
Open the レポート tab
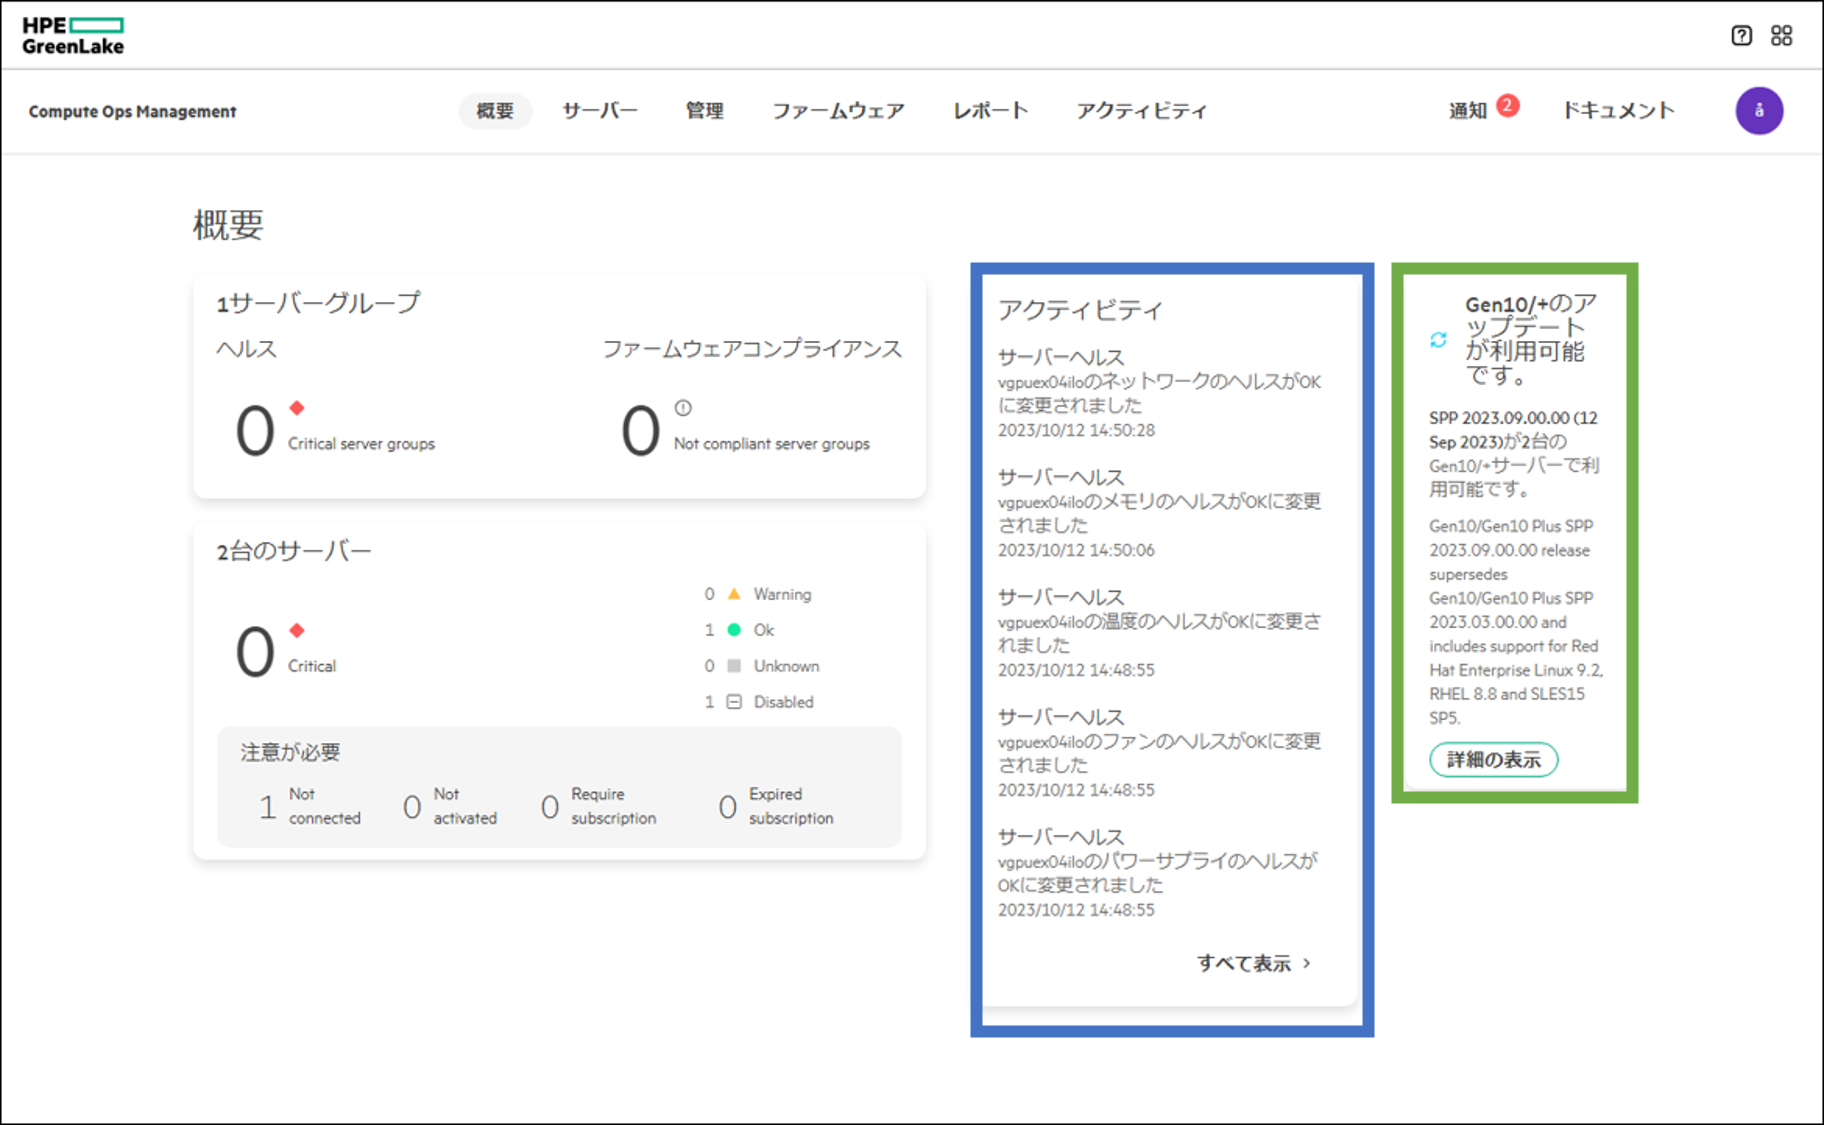[990, 111]
